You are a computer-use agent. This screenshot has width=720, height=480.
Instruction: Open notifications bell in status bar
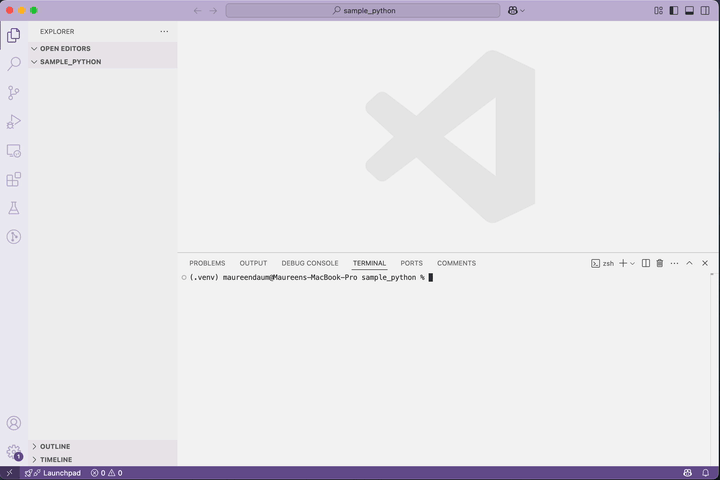click(705, 473)
